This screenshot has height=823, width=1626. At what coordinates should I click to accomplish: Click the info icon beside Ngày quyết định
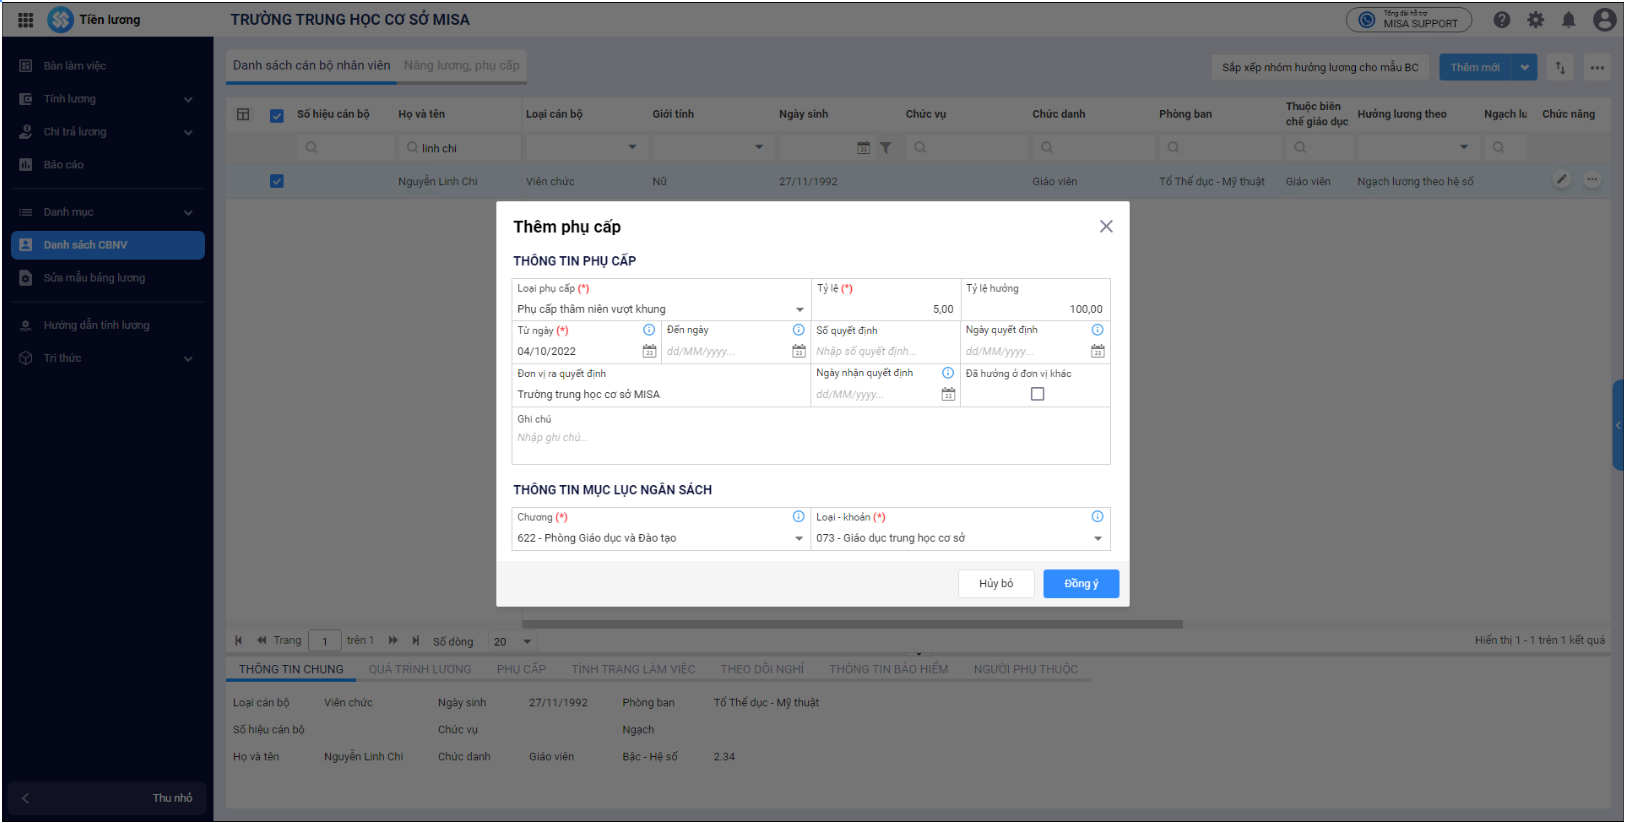[x=1097, y=330]
